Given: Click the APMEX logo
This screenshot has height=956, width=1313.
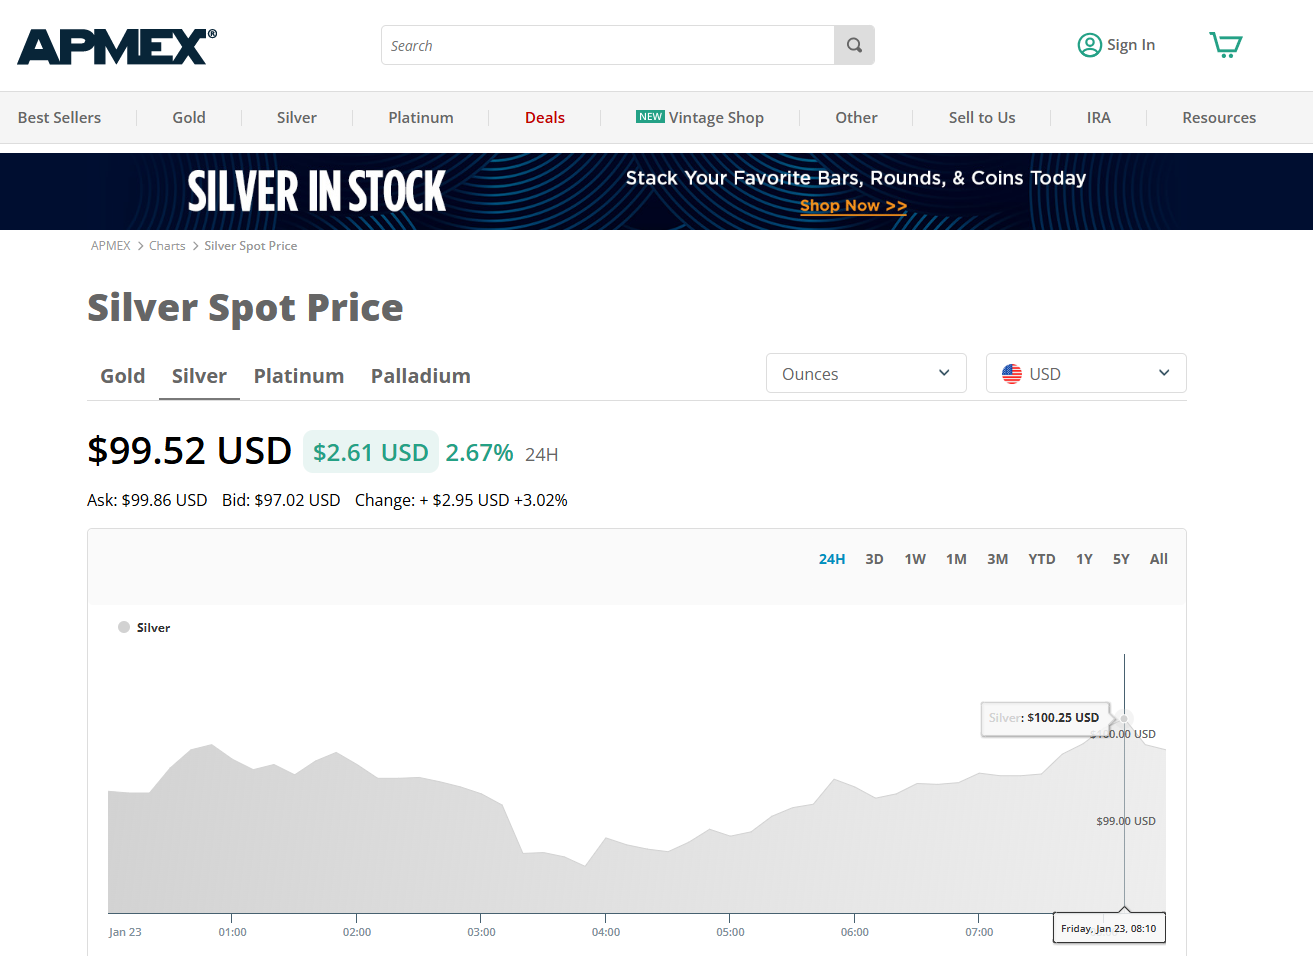Looking at the screenshot, I should (116, 46).
